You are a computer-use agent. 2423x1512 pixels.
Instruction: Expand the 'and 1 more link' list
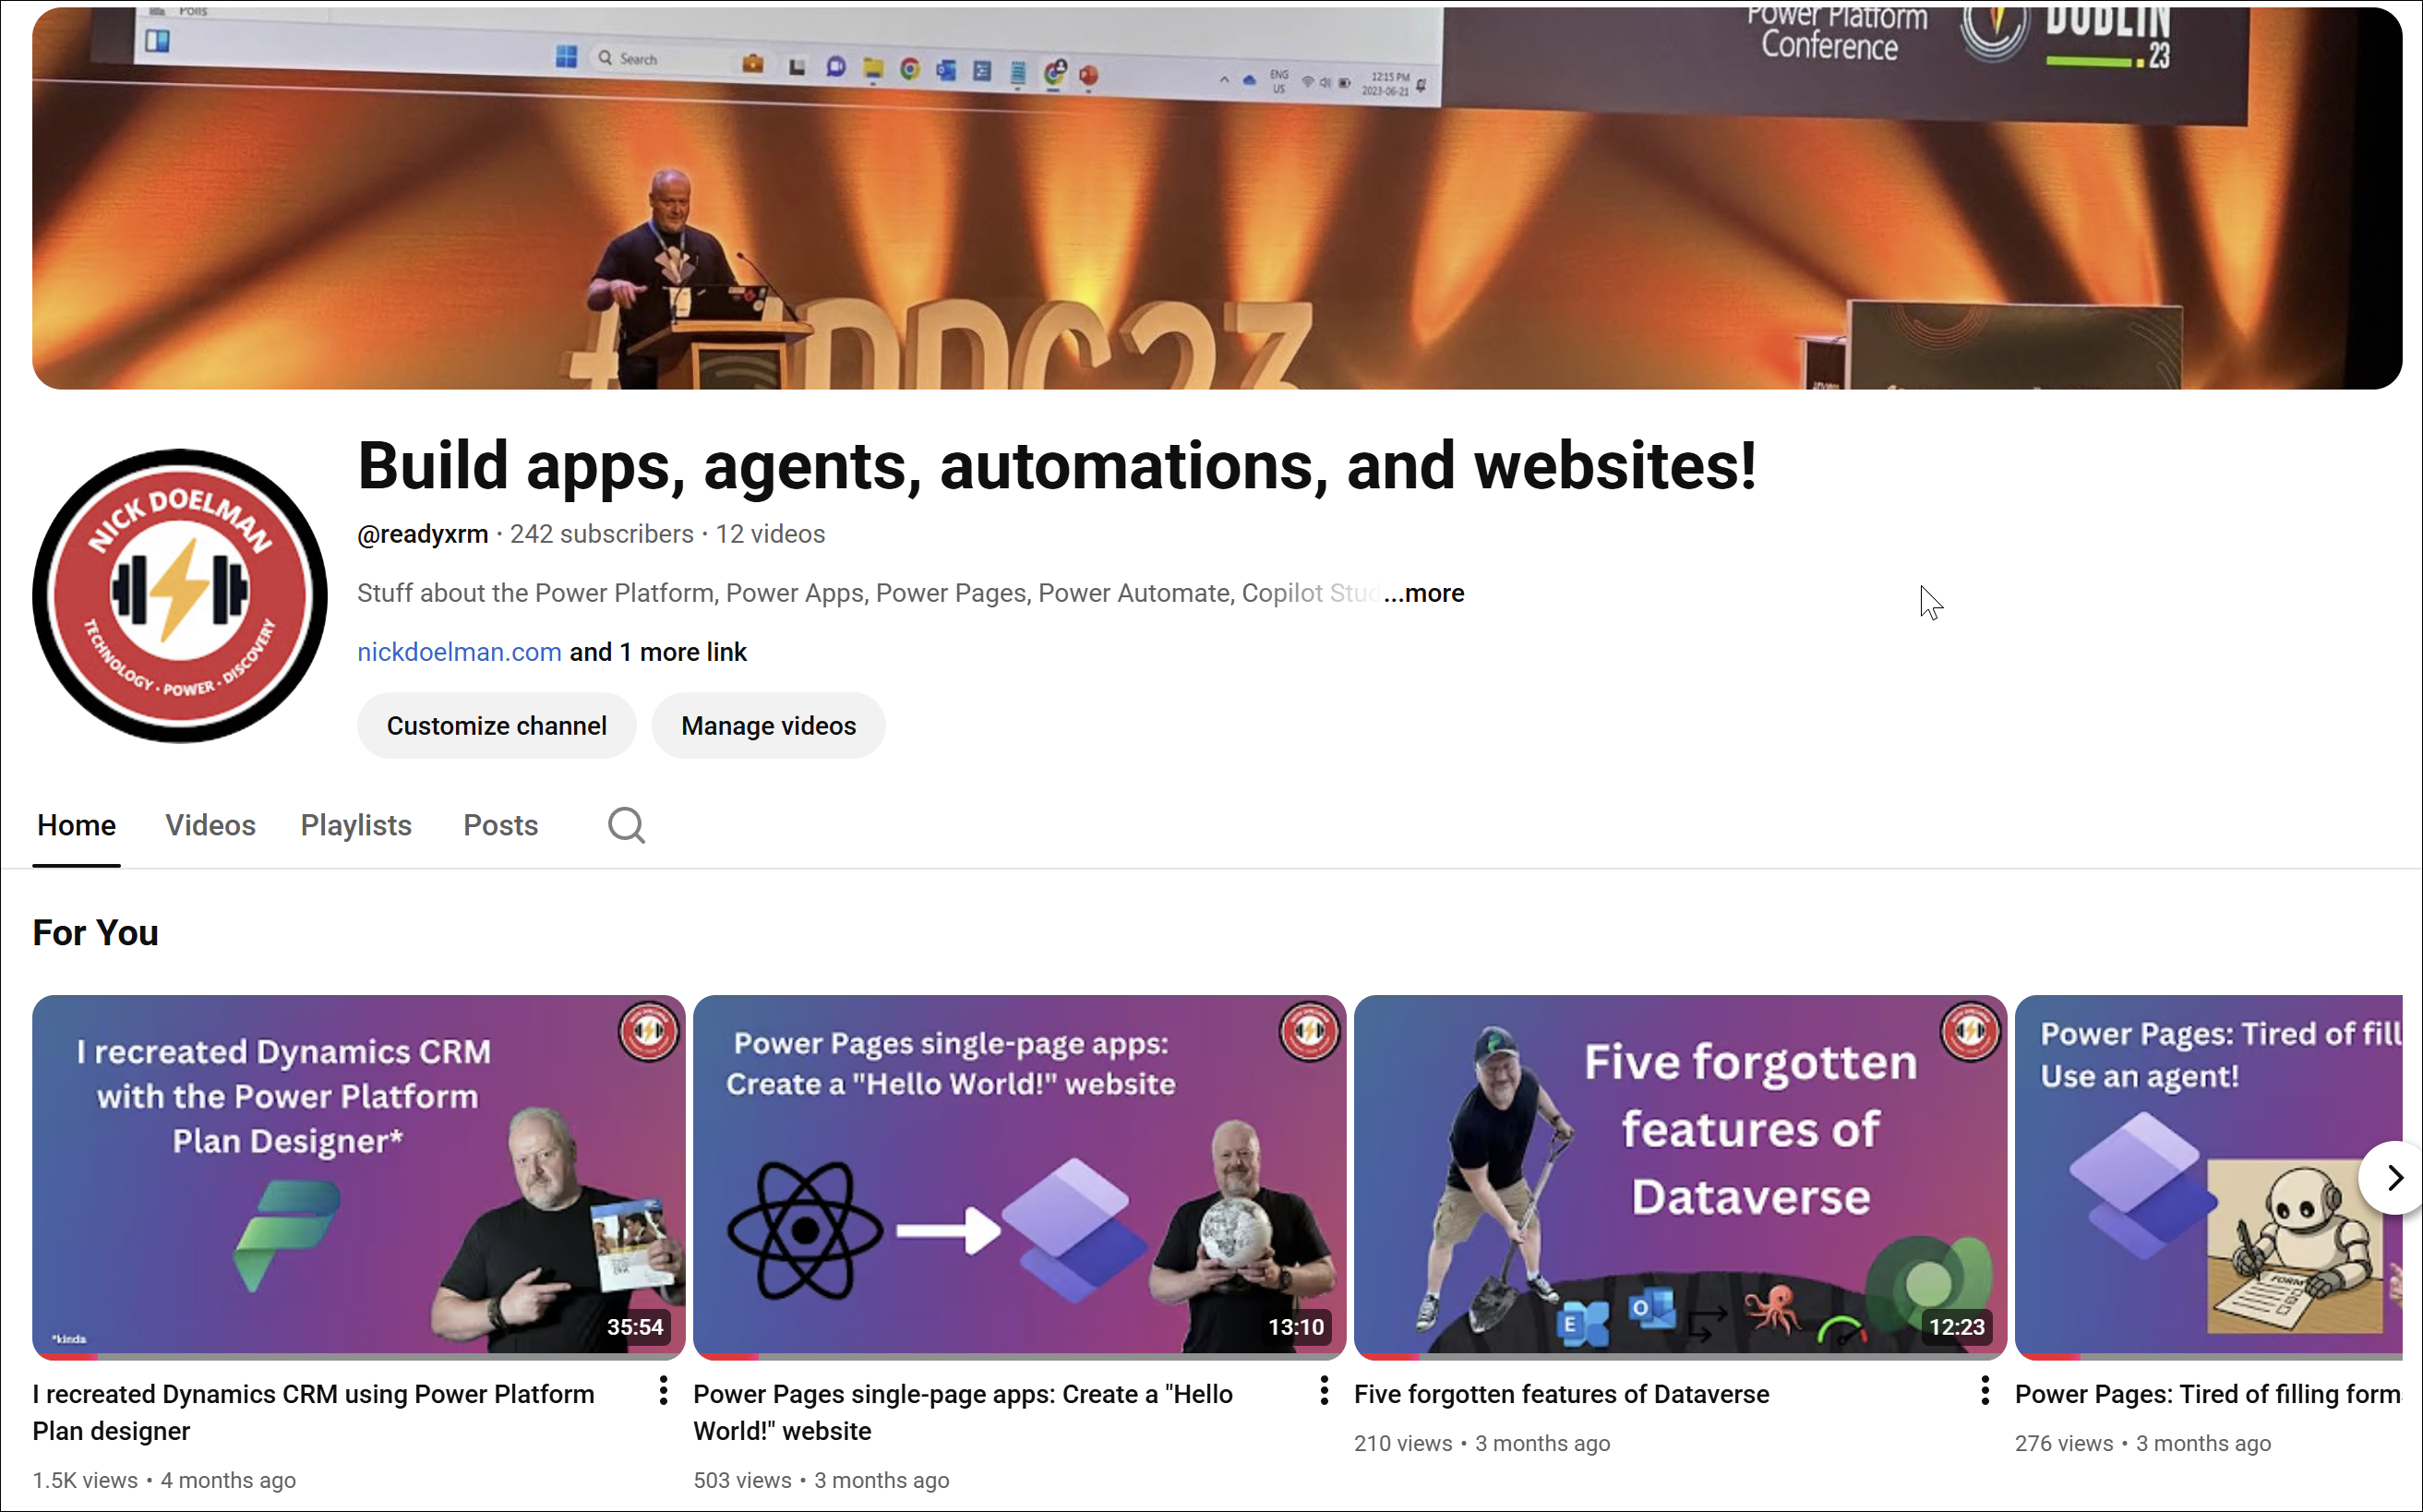pos(658,652)
